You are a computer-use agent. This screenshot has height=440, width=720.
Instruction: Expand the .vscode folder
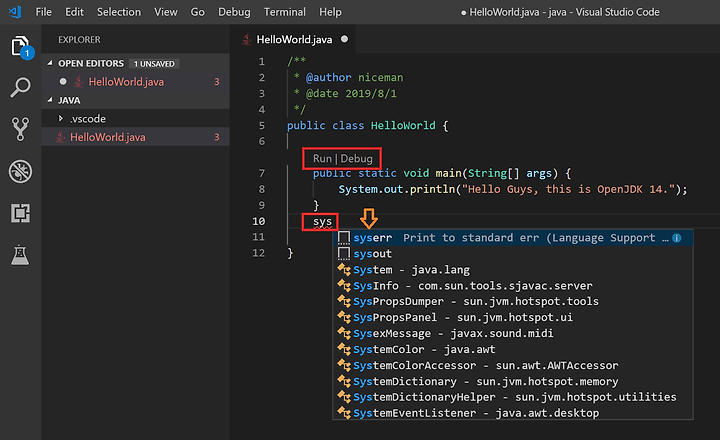[x=60, y=118]
